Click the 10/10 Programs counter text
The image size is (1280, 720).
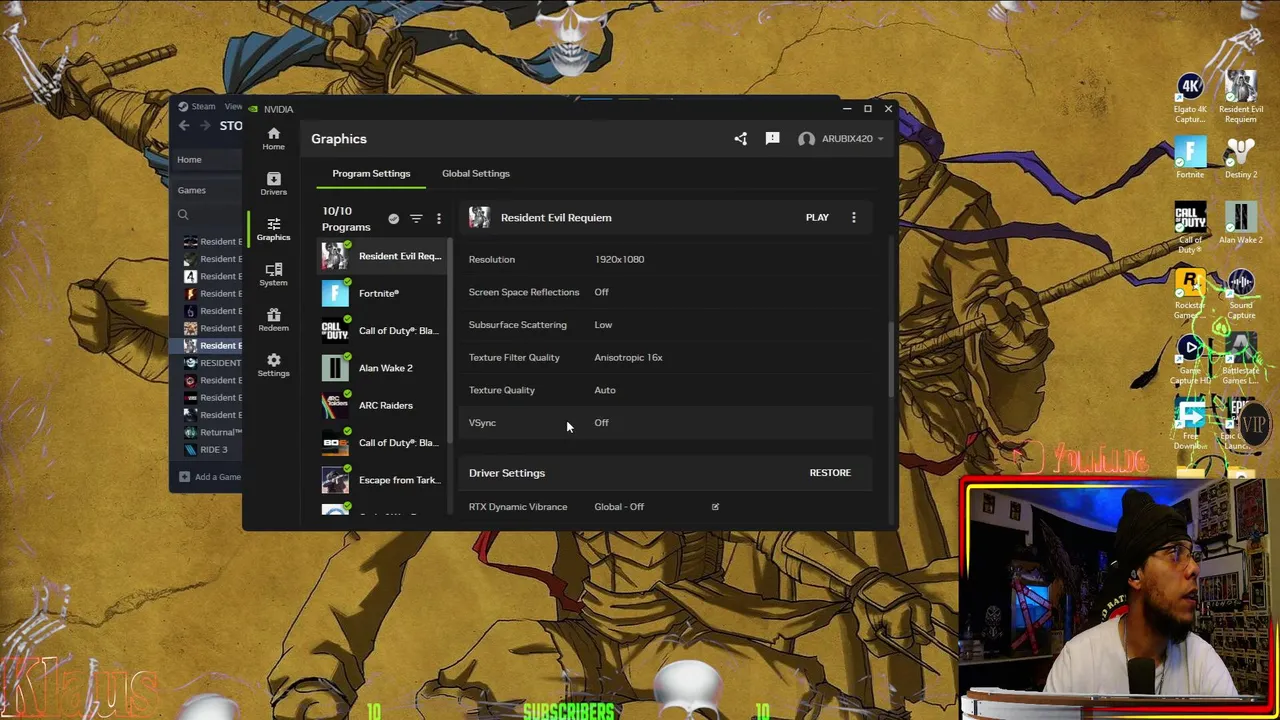(346, 219)
